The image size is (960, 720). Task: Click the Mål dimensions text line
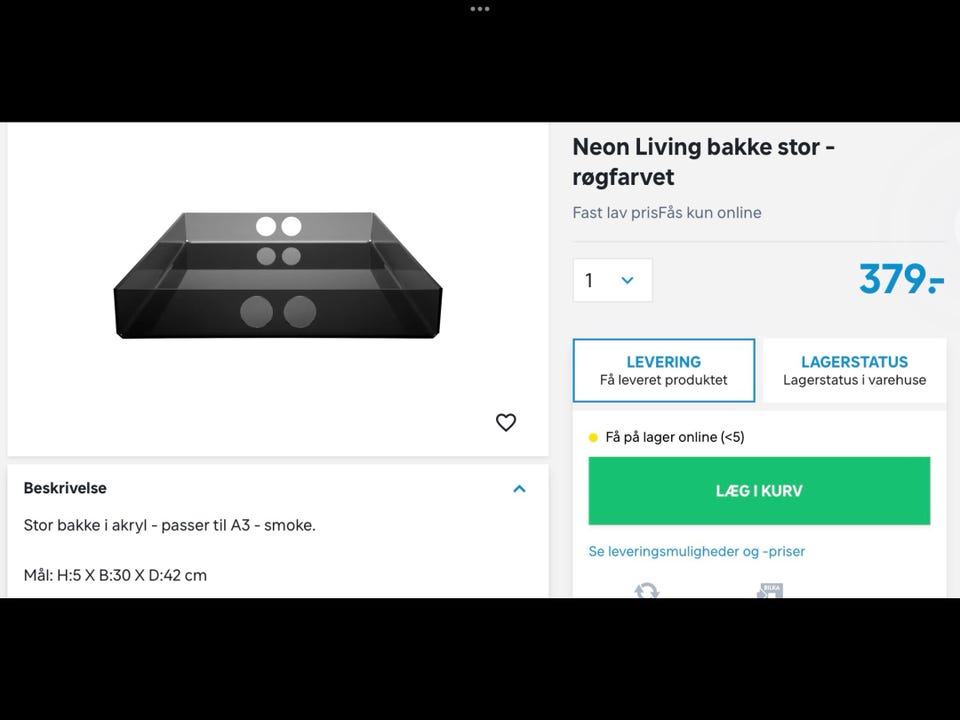115,575
